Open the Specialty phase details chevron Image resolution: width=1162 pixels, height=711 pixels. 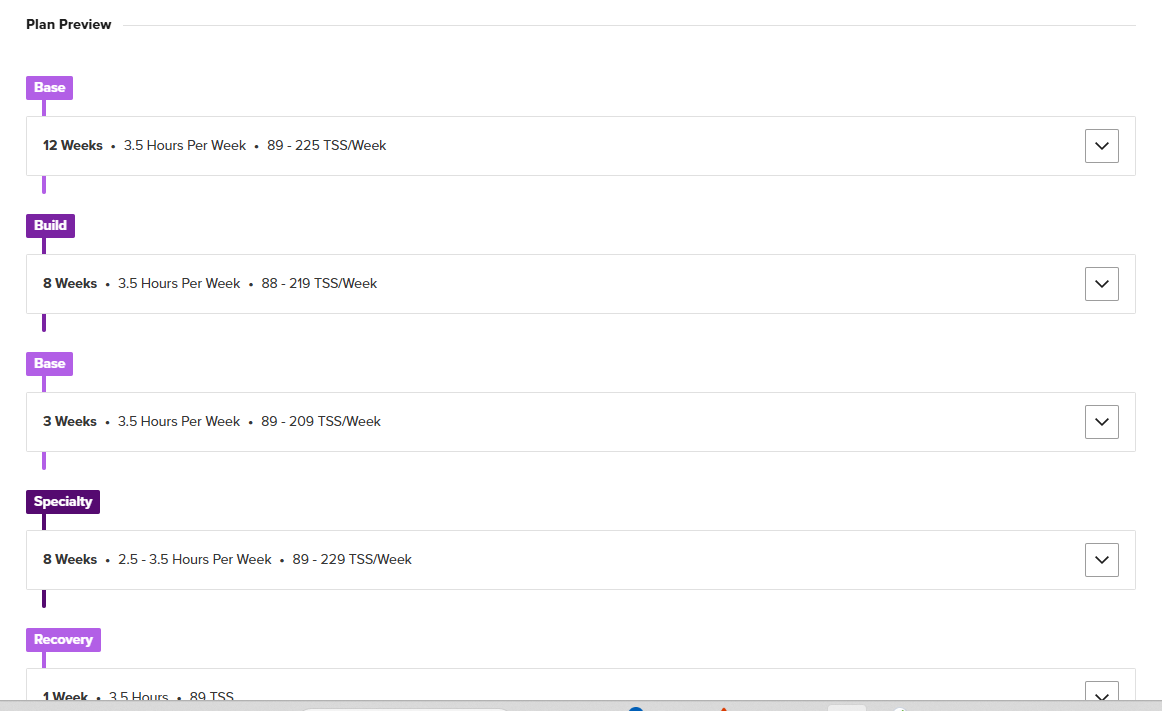pyautogui.click(x=1101, y=560)
